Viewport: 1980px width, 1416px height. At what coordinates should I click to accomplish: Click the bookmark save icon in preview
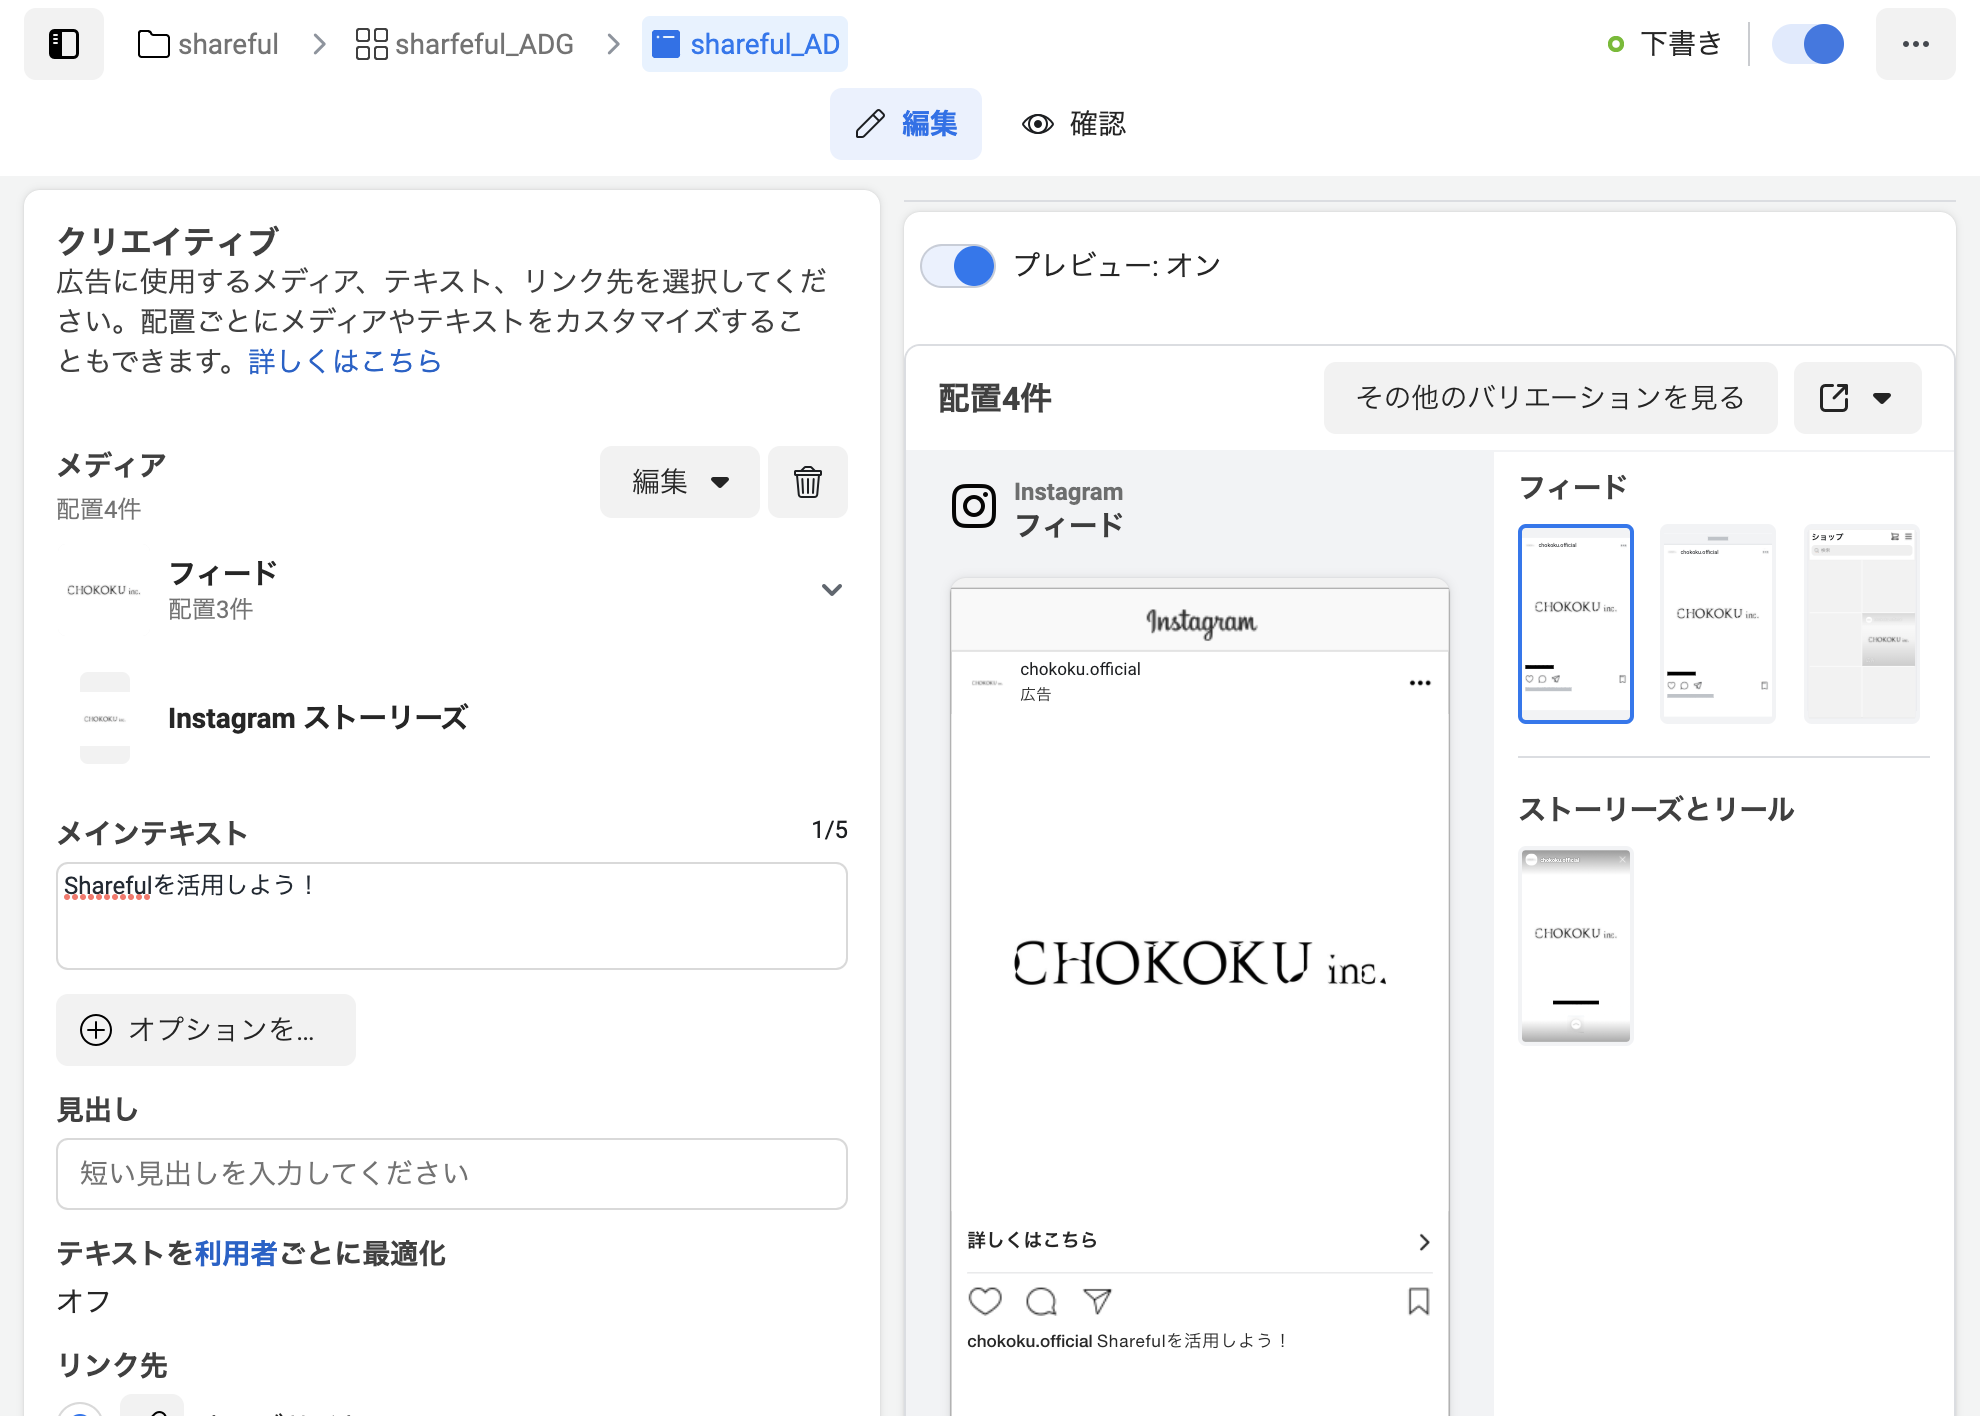[x=1418, y=1301]
